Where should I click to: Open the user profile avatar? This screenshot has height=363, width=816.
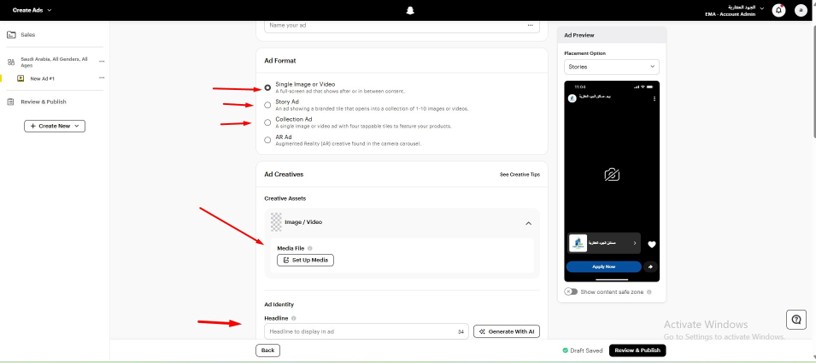click(x=801, y=10)
